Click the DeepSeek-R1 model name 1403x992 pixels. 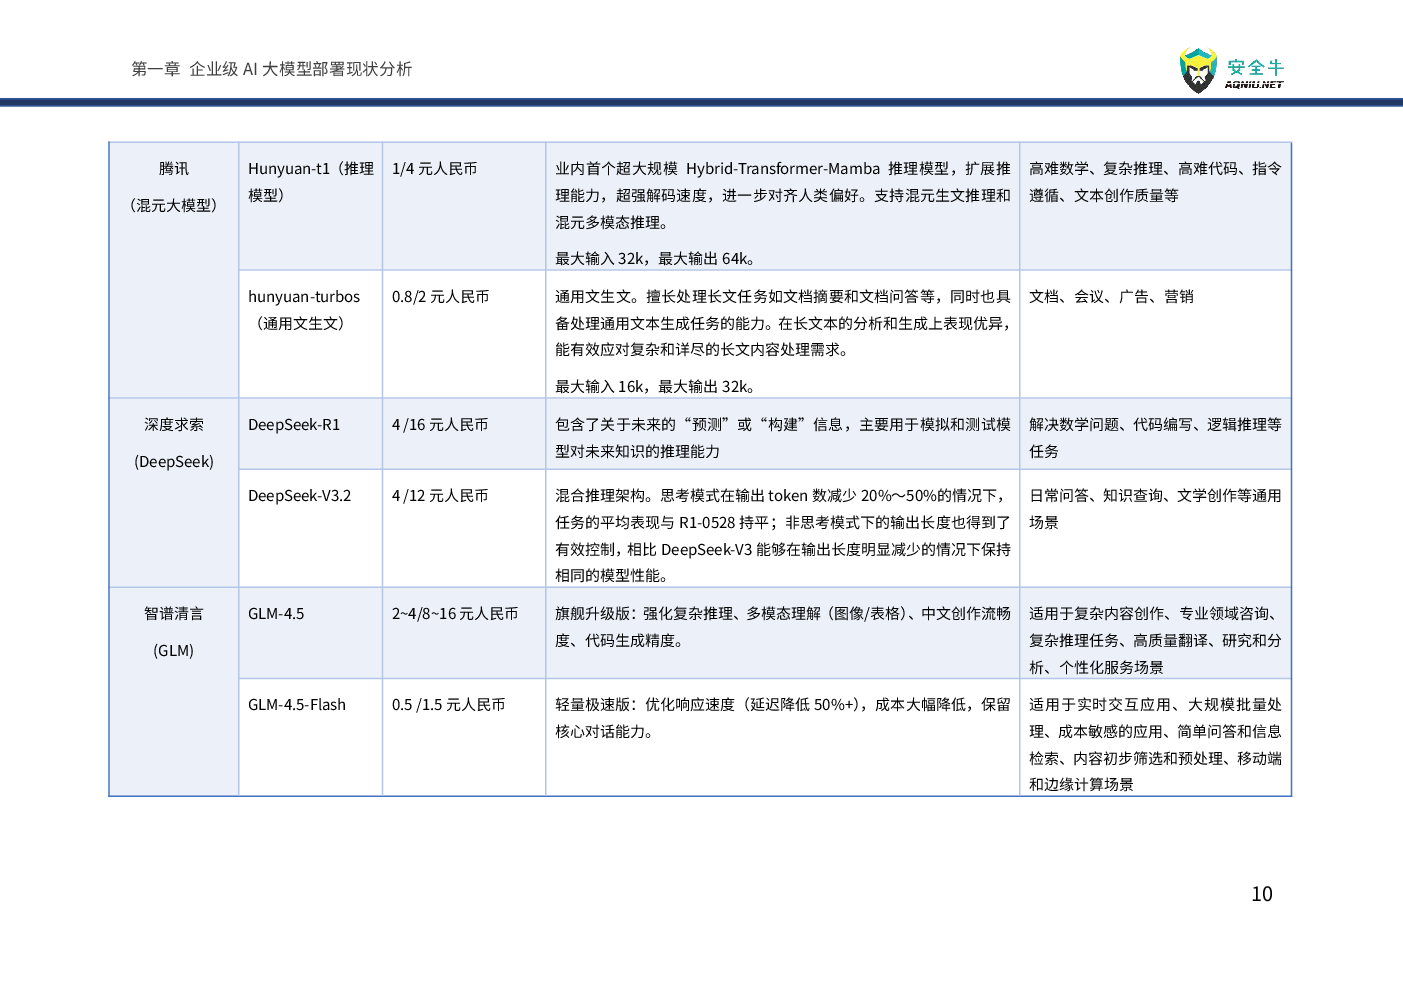click(294, 425)
